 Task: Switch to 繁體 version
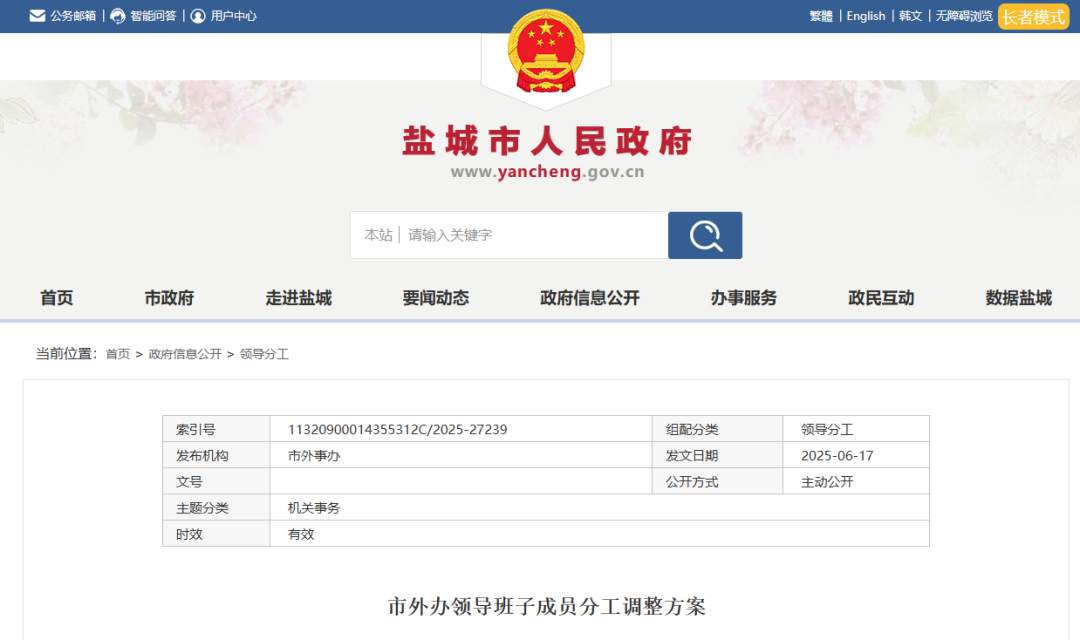(x=821, y=16)
